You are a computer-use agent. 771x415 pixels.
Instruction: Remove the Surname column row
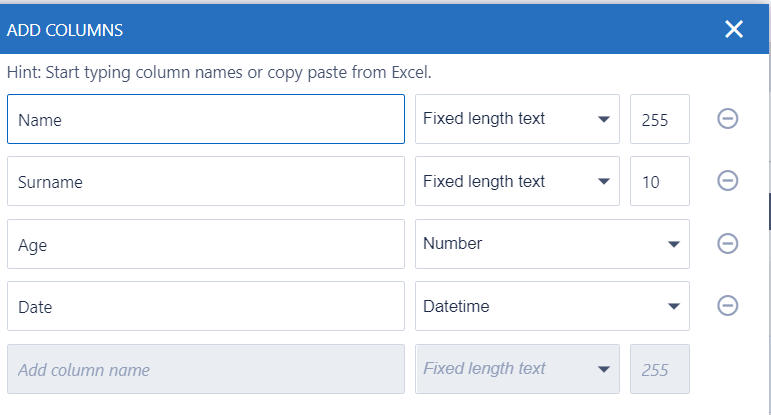(728, 181)
